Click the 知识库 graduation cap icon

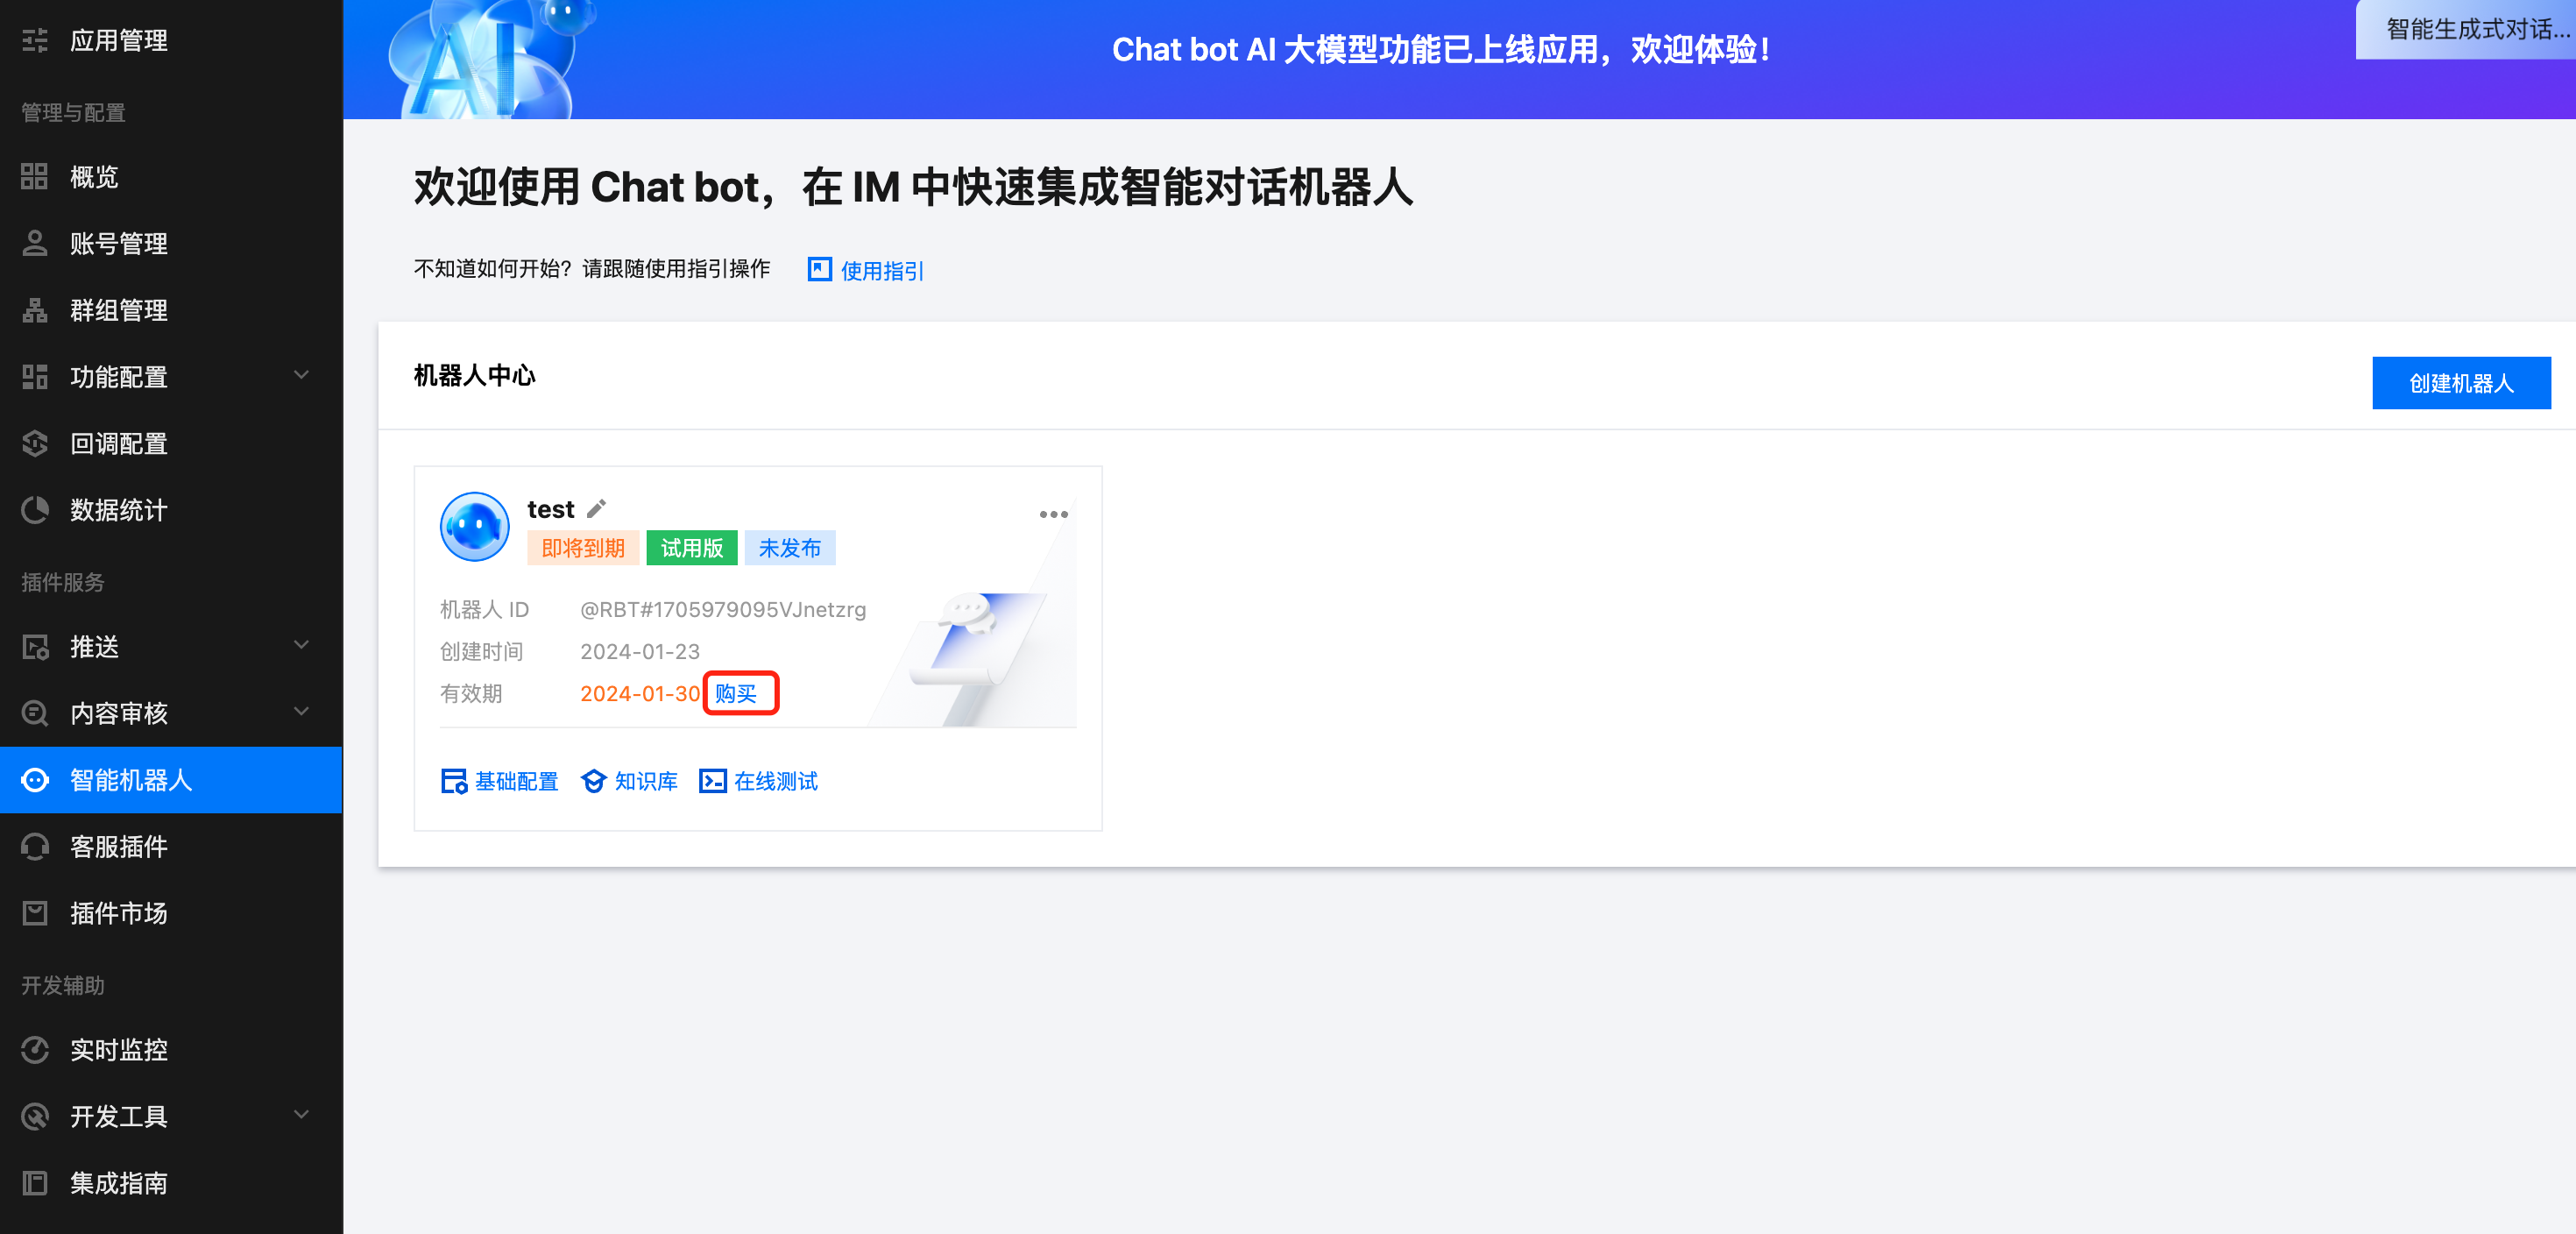pos(593,781)
